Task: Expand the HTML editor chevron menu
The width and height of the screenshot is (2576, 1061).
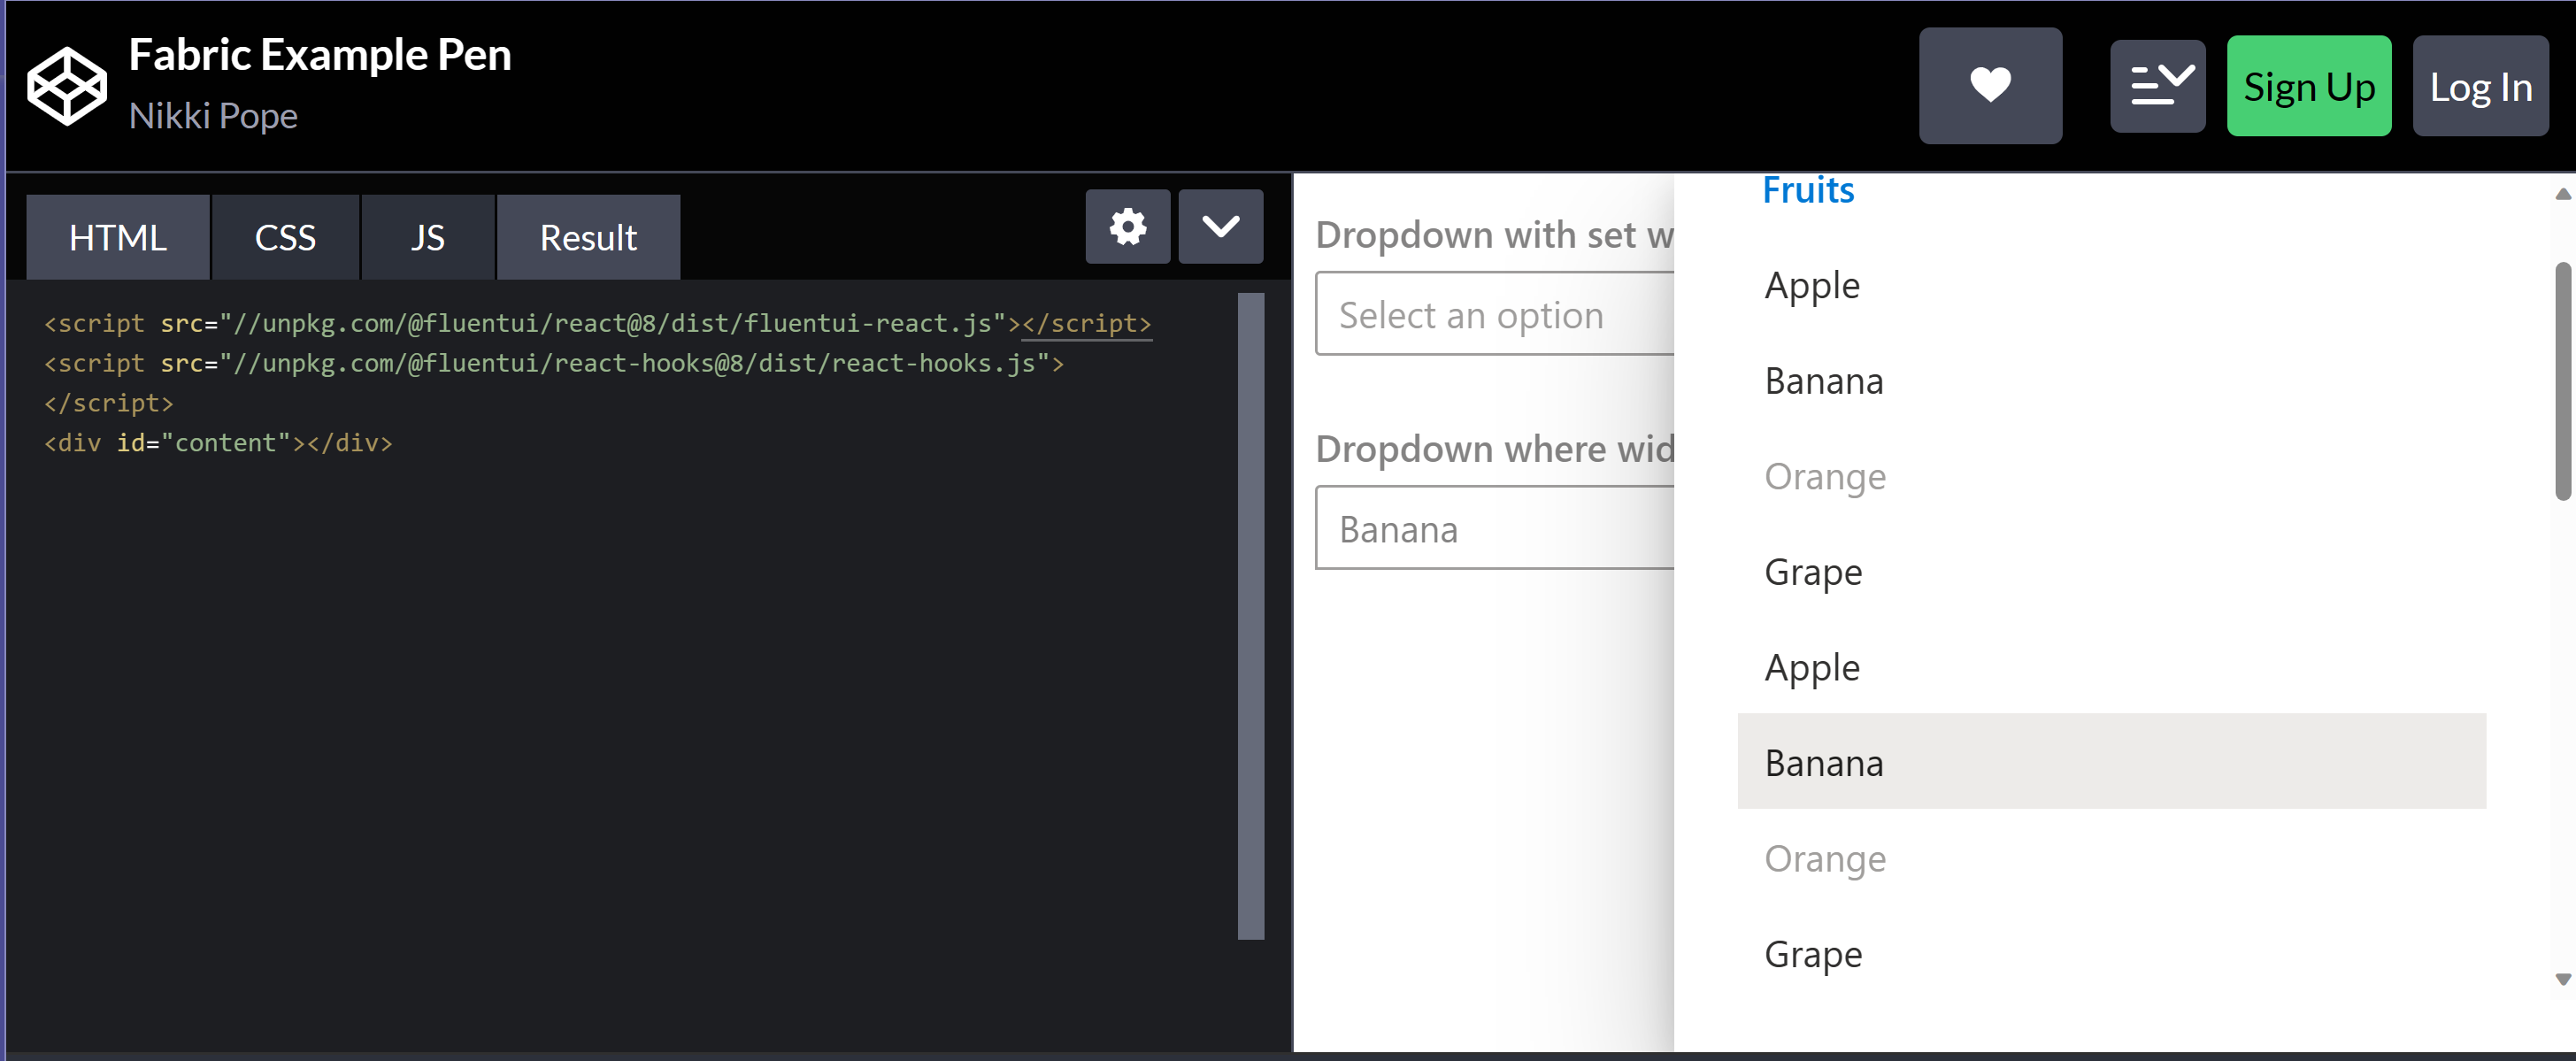Action: (x=1220, y=226)
